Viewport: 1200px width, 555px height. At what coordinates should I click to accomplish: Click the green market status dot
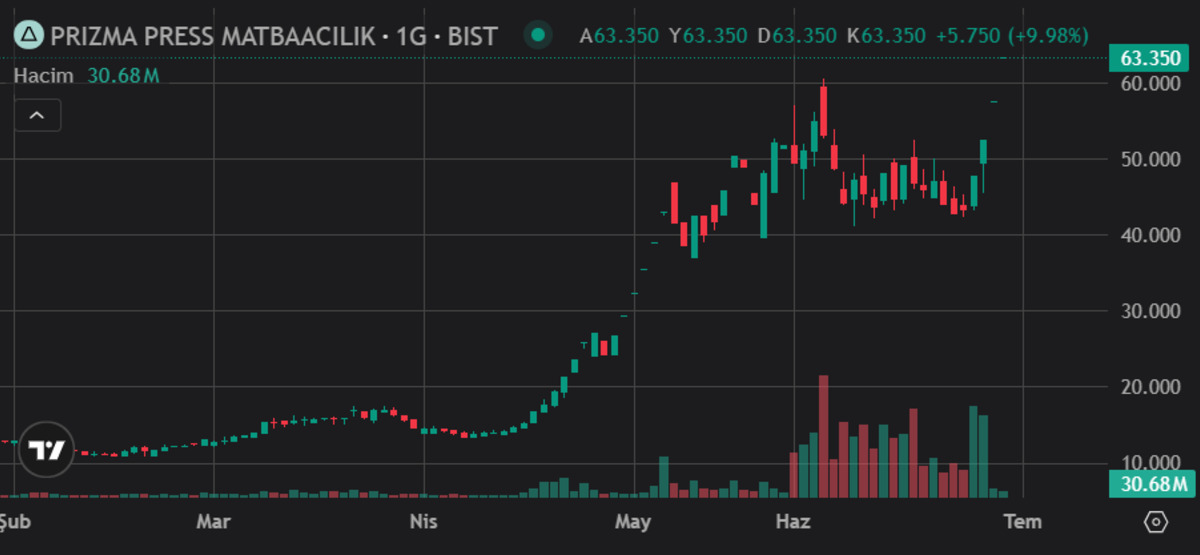tap(539, 36)
